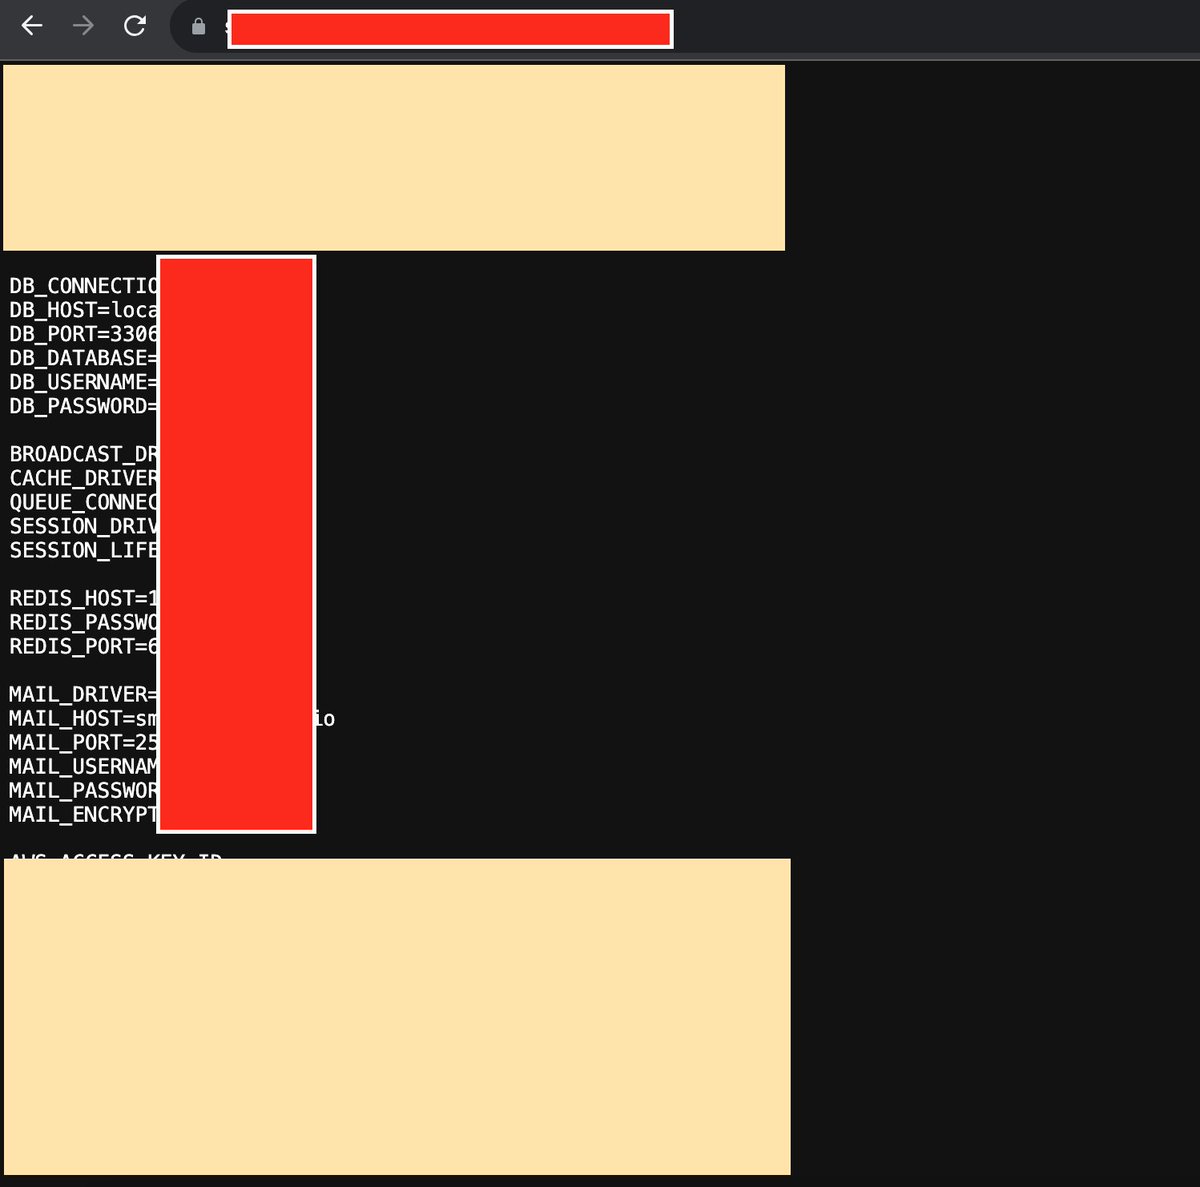Click the MAIL_PORT line
The width and height of the screenshot is (1200, 1187).
click(83, 742)
